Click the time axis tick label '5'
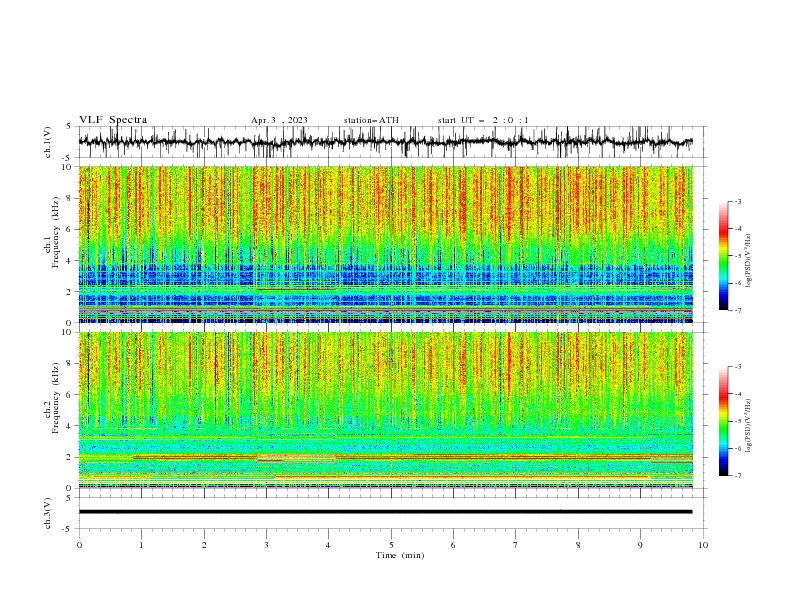 391,545
